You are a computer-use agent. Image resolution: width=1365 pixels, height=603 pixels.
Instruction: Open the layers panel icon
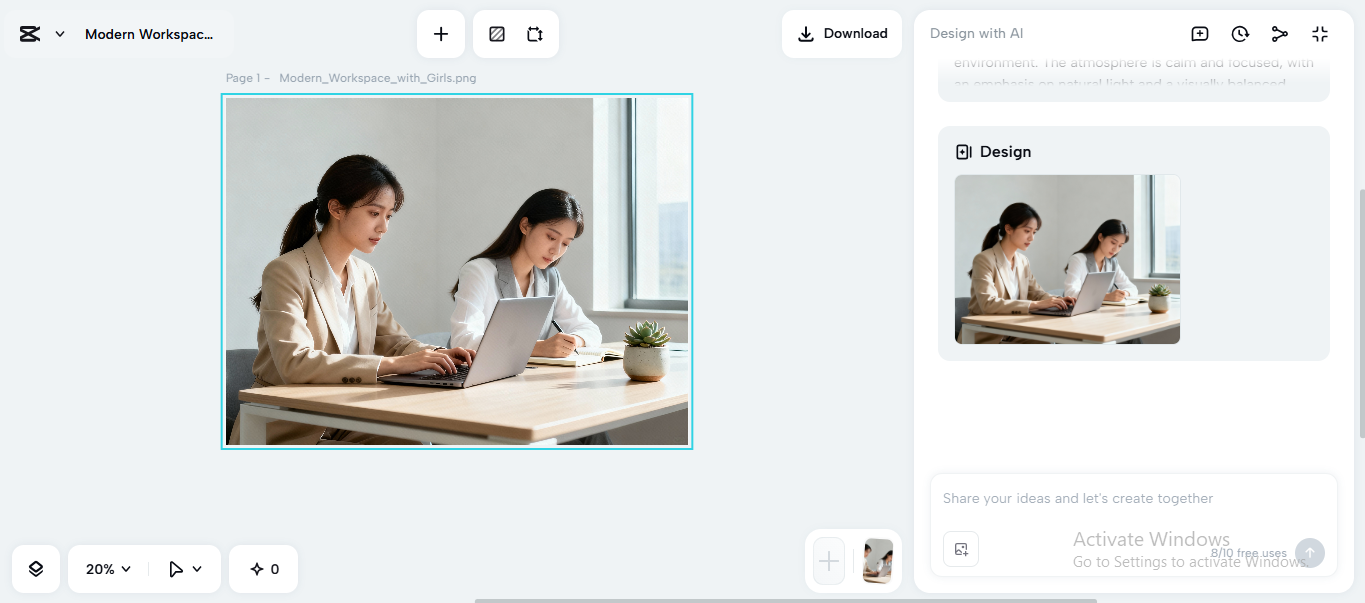coord(36,569)
